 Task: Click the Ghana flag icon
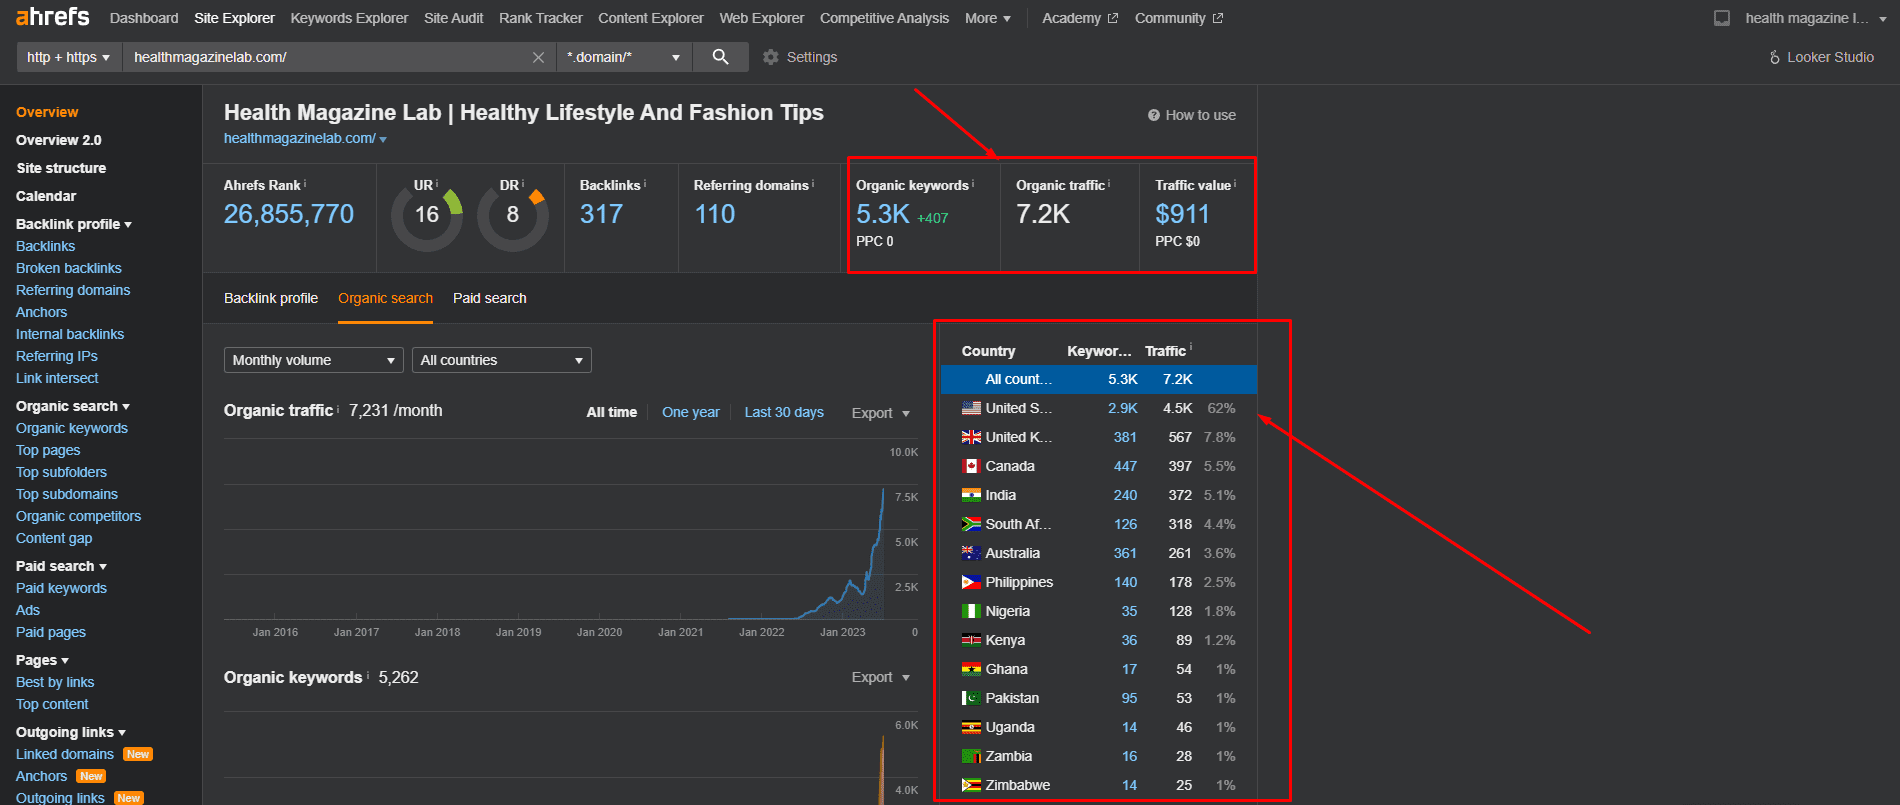point(971,669)
